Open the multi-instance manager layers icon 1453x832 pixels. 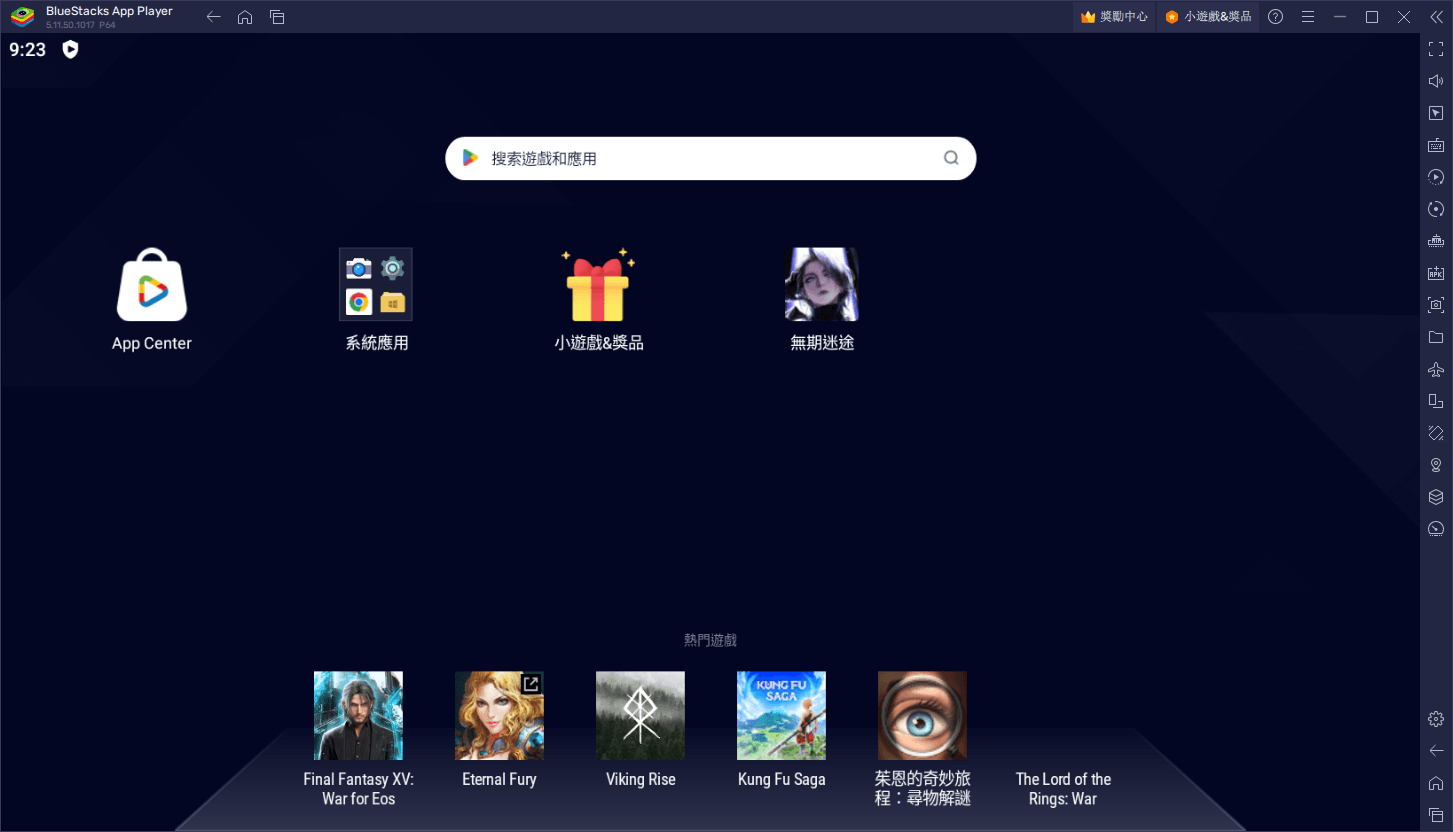click(x=1436, y=497)
